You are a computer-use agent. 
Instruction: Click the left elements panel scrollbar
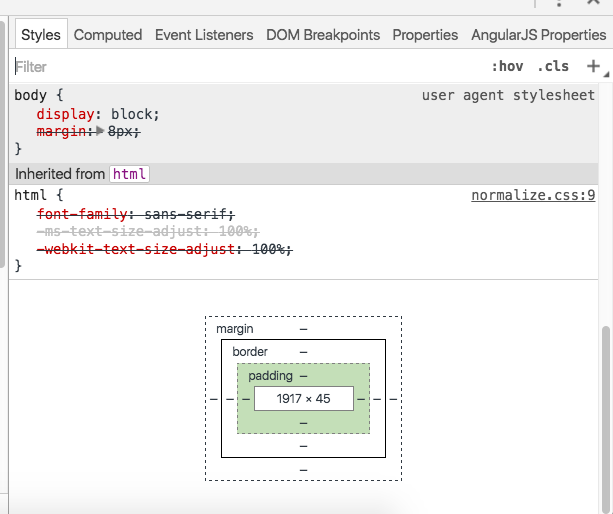pyautogui.click(x=2, y=145)
